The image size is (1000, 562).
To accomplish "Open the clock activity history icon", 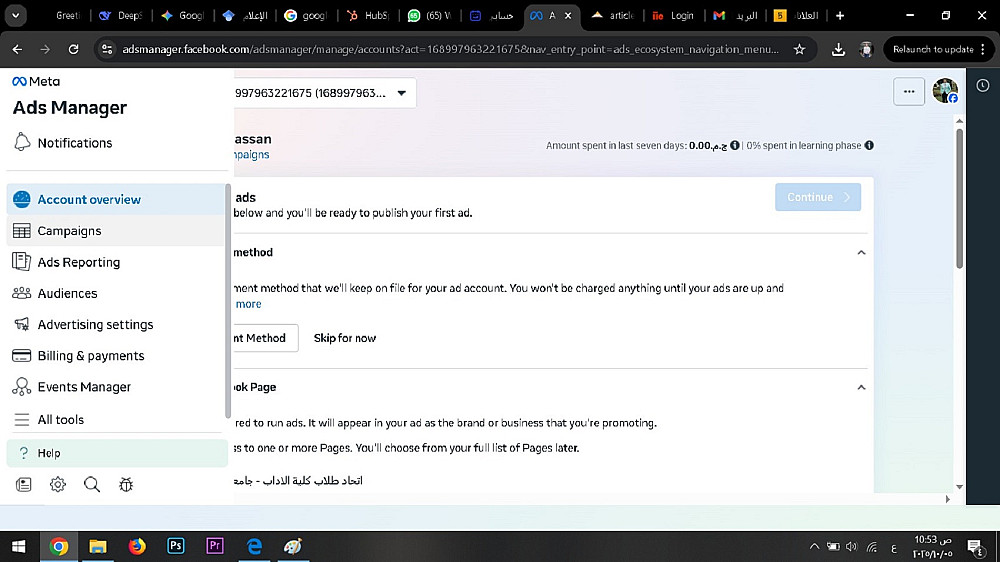I will coord(983,85).
